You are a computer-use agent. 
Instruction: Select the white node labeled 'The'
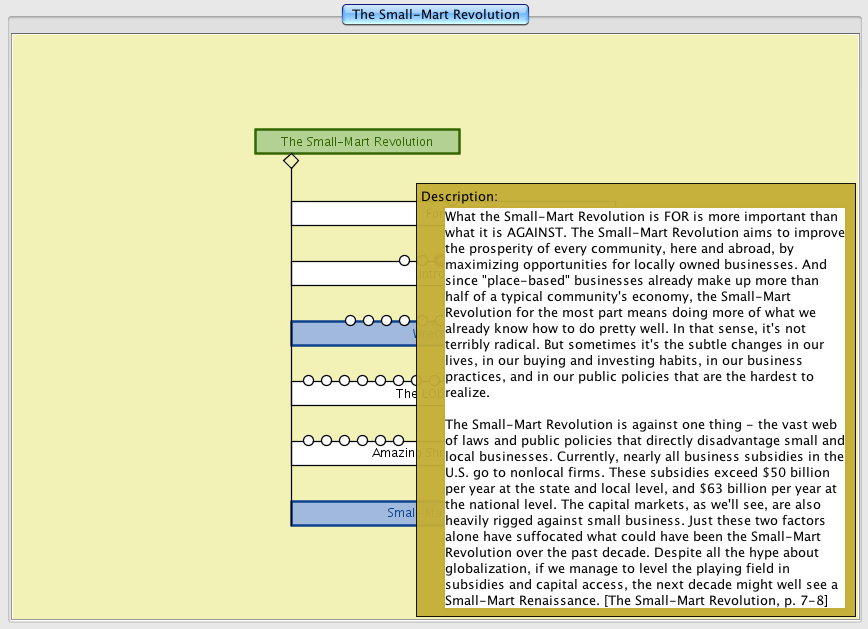[350, 394]
